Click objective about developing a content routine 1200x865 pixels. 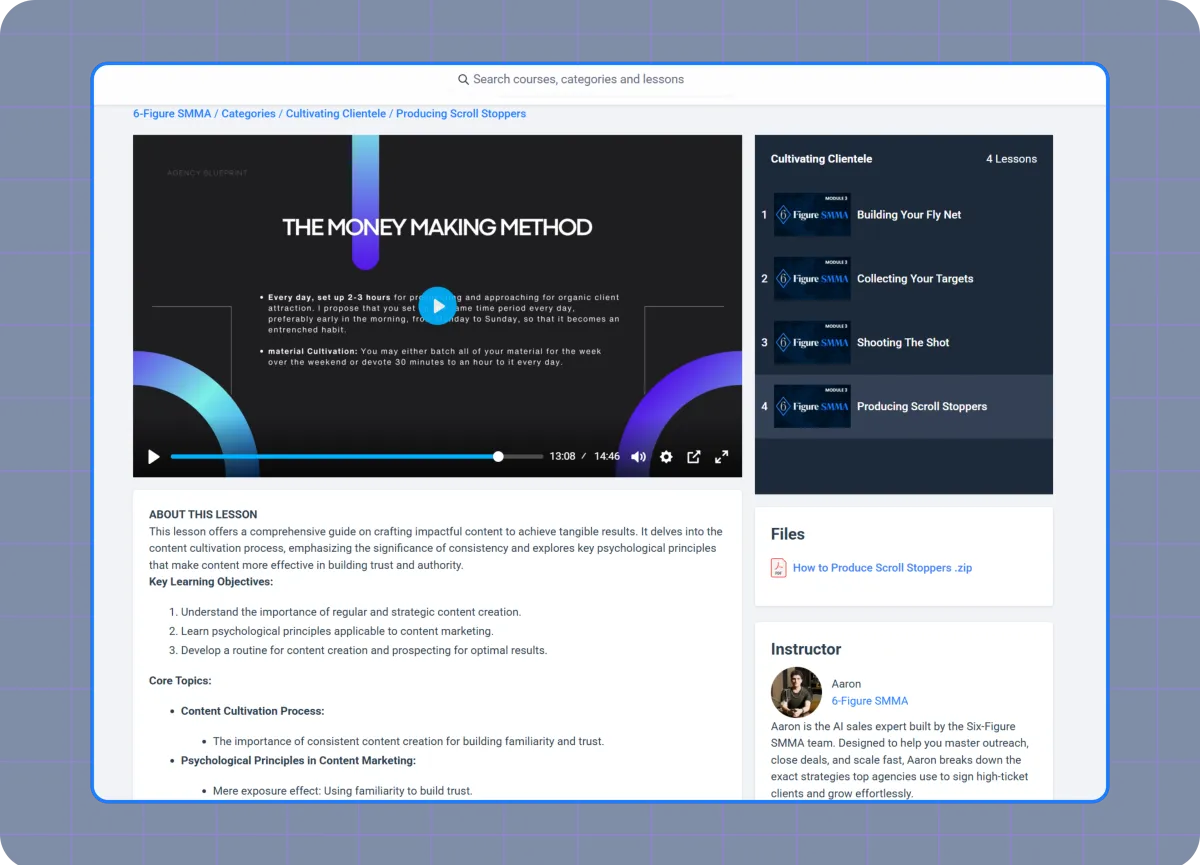coord(364,650)
